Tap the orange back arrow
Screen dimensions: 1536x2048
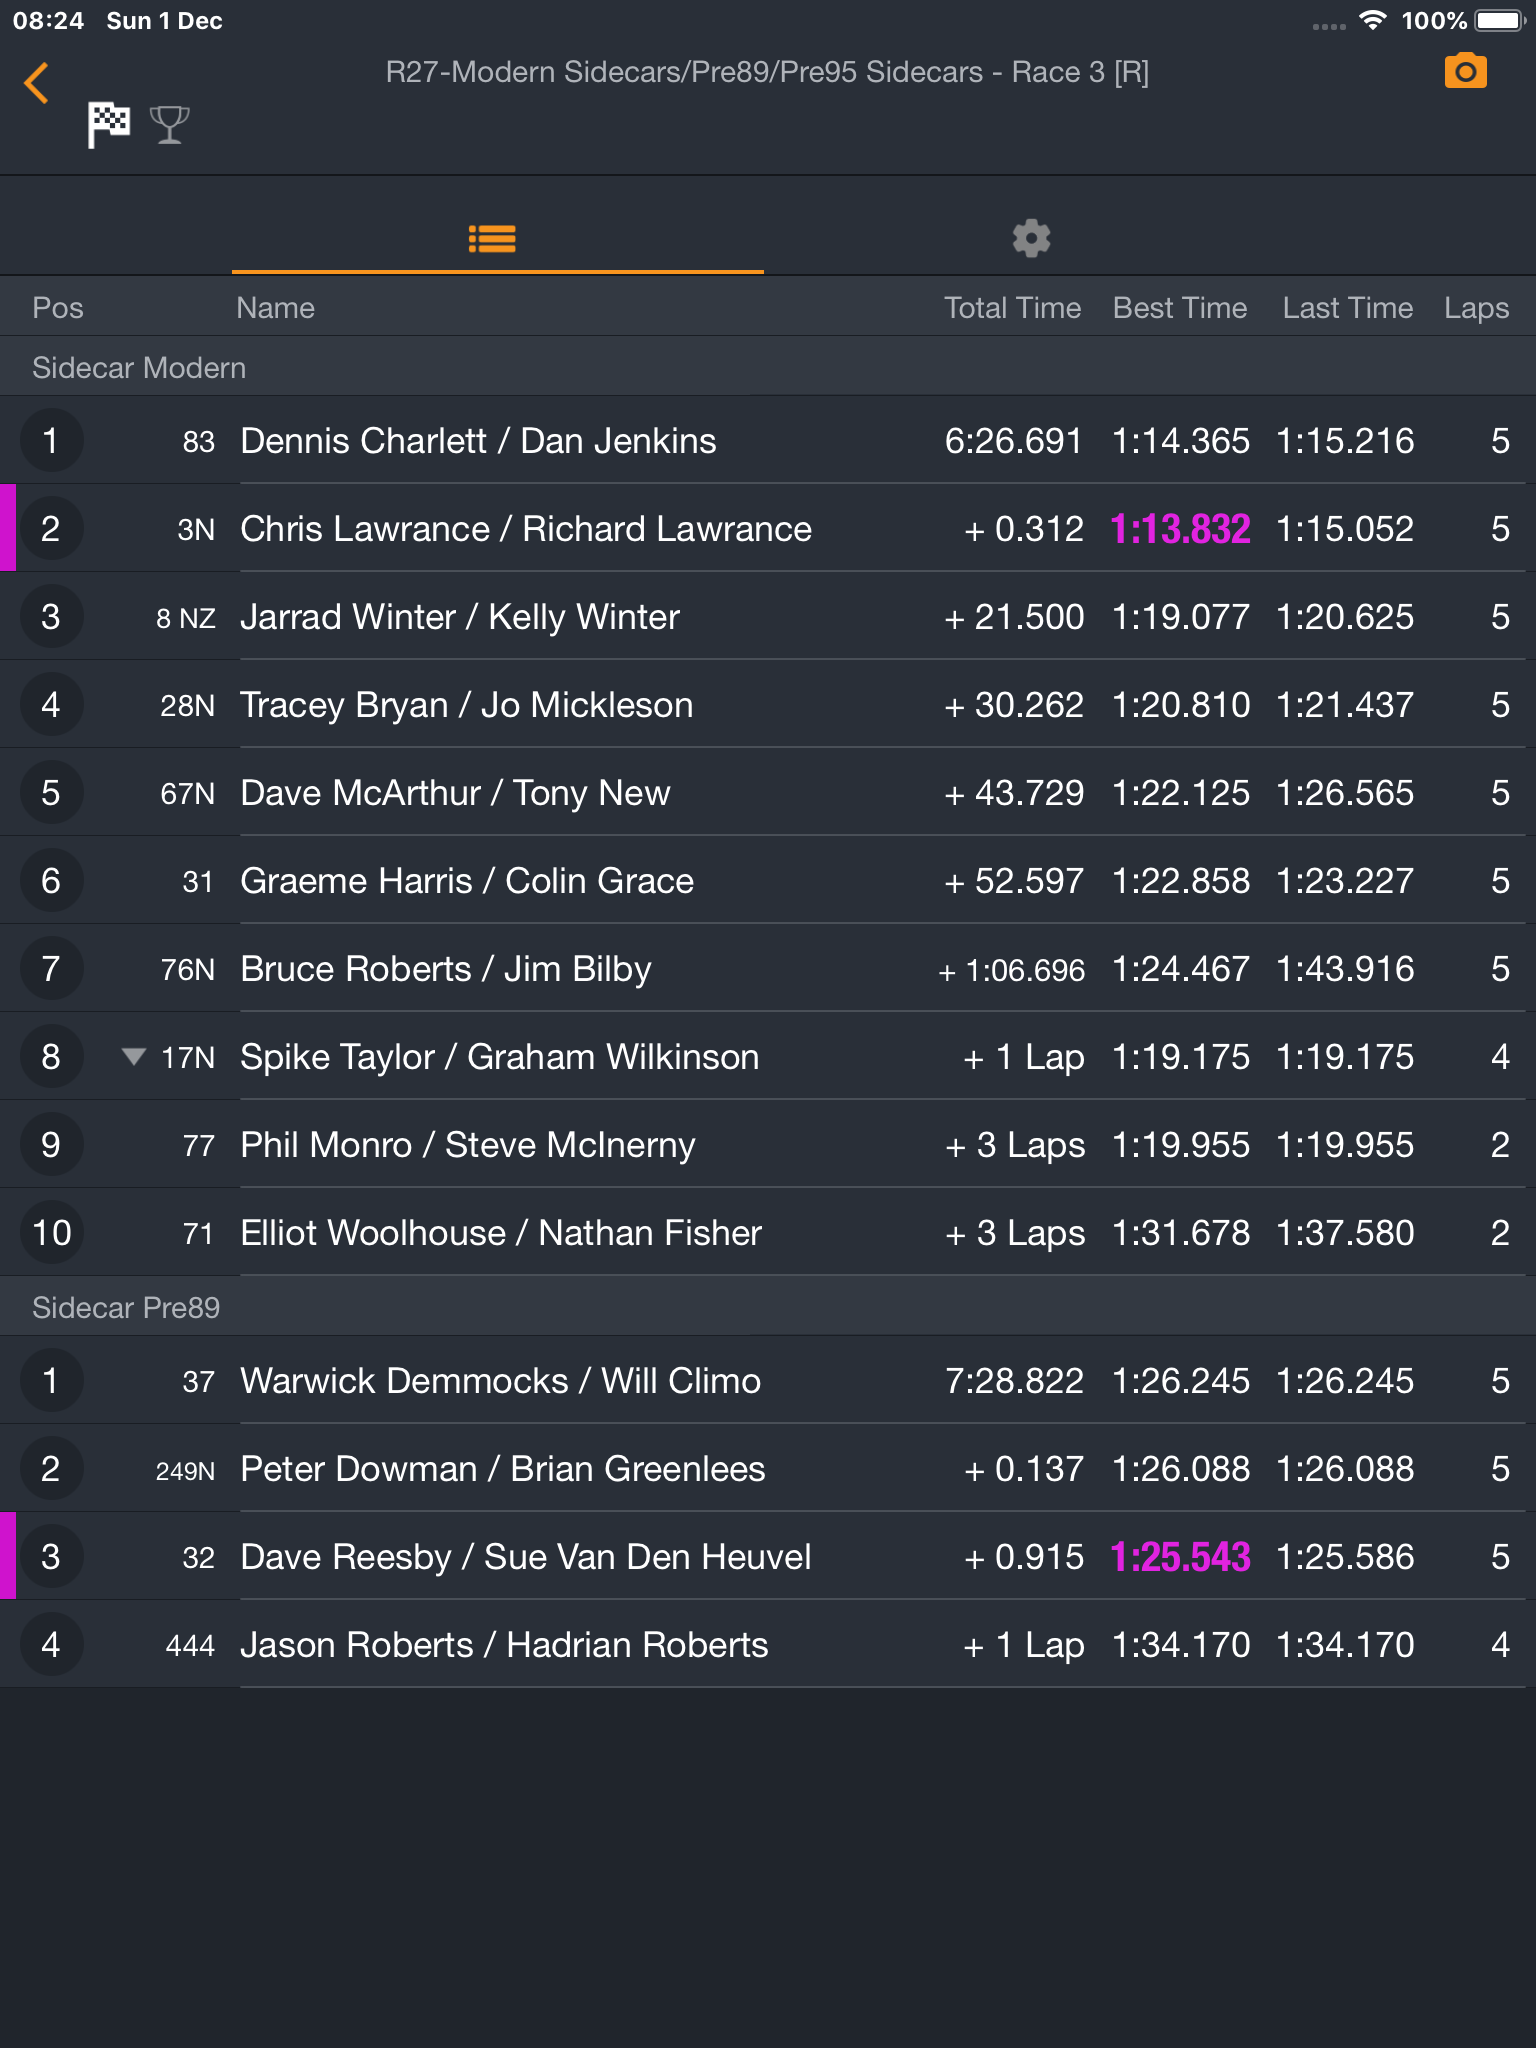pyautogui.click(x=37, y=83)
